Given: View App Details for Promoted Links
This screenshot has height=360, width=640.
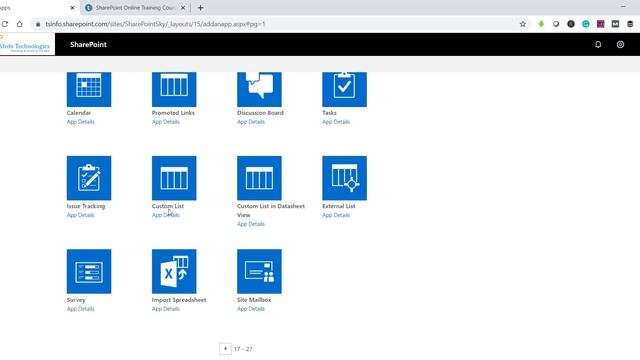Looking at the screenshot, I should 166,122.
